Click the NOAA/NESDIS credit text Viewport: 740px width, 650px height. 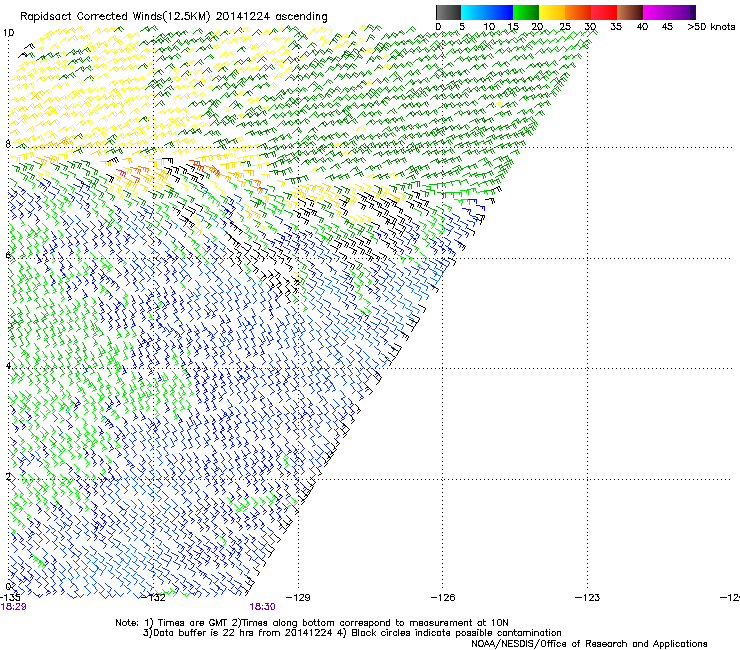(x=589, y=644)
